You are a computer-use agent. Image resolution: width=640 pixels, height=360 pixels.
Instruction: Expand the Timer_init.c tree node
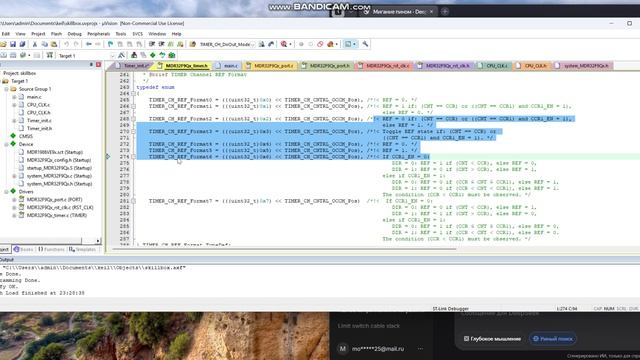coord(14,121)
